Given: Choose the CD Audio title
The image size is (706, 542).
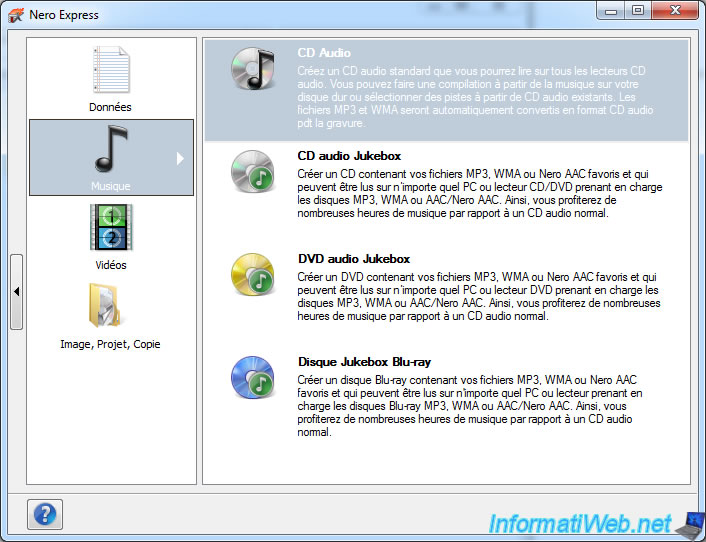Looking at the screenshot, I should [324, 53].
